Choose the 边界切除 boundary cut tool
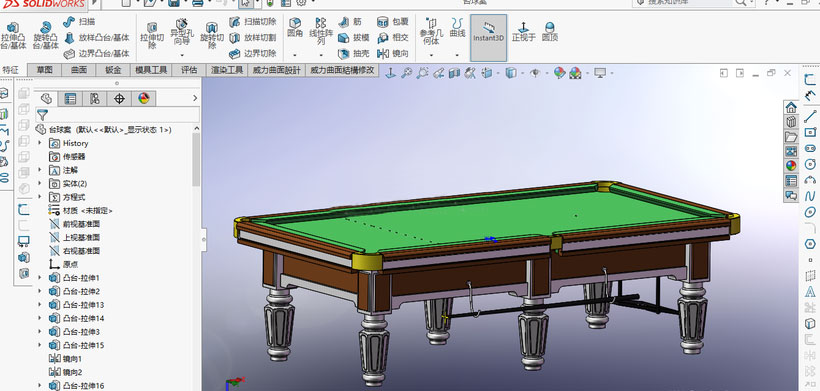The height and width of the screenshot is (391, 820). (x=252, y=53)
